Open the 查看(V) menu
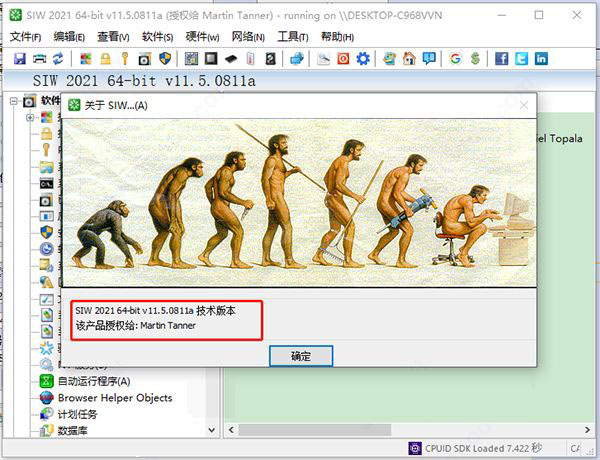This screenshot has width=600, height=460. 113,37
